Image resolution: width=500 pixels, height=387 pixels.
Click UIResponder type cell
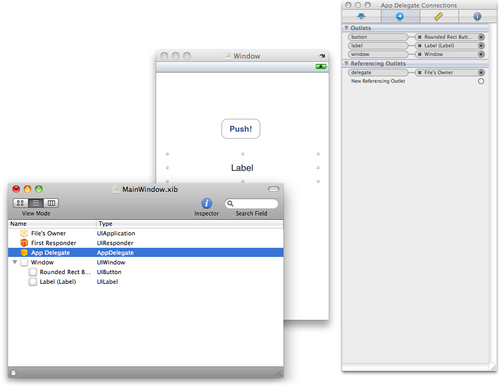[x=115, y=243]
